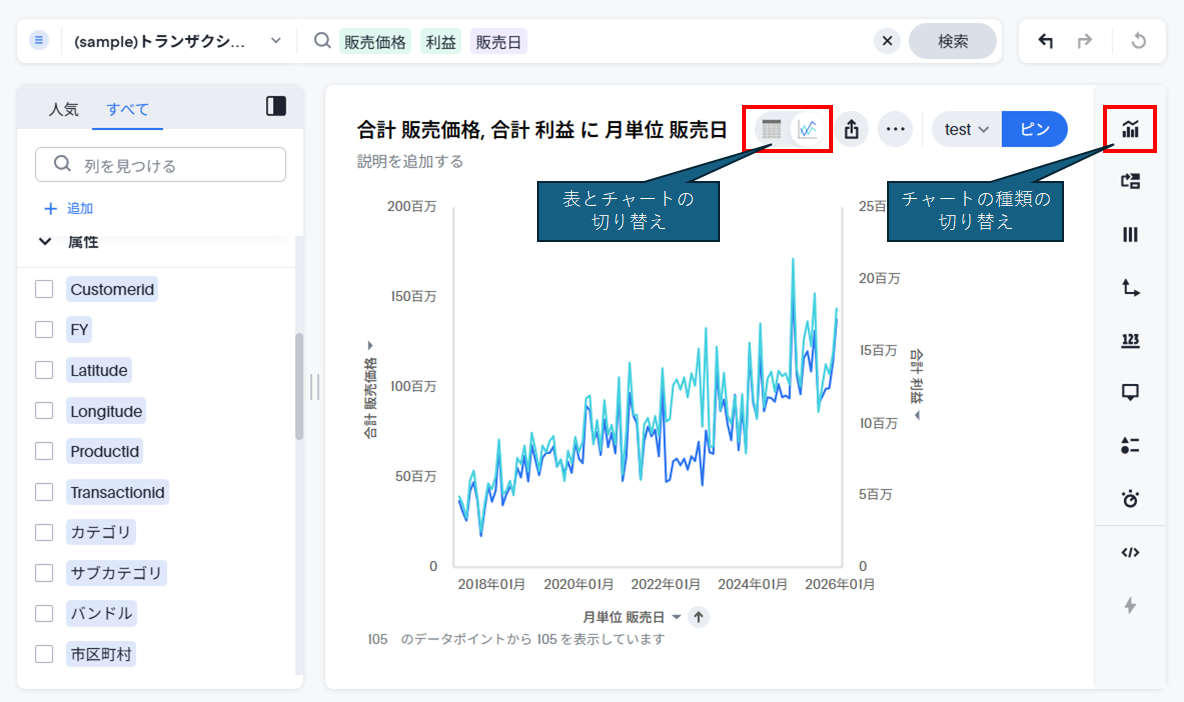The image size is (1184, 702).
Task: Toggle sort ascending arrow for 販売日 axis
Action: 698,617
